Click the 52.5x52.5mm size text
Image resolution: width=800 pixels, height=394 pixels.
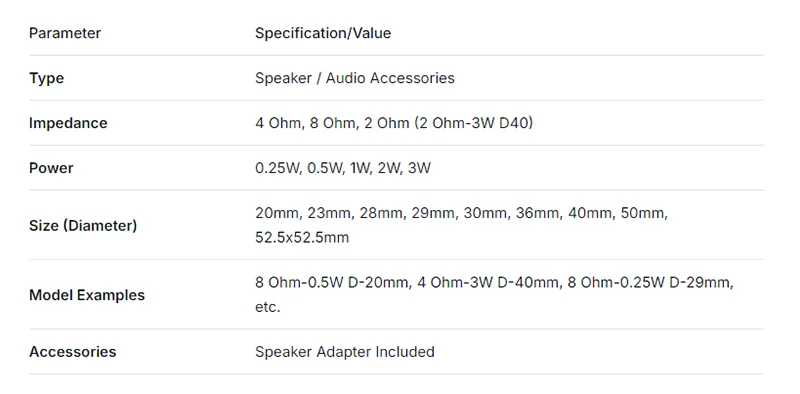click(302, 237)
